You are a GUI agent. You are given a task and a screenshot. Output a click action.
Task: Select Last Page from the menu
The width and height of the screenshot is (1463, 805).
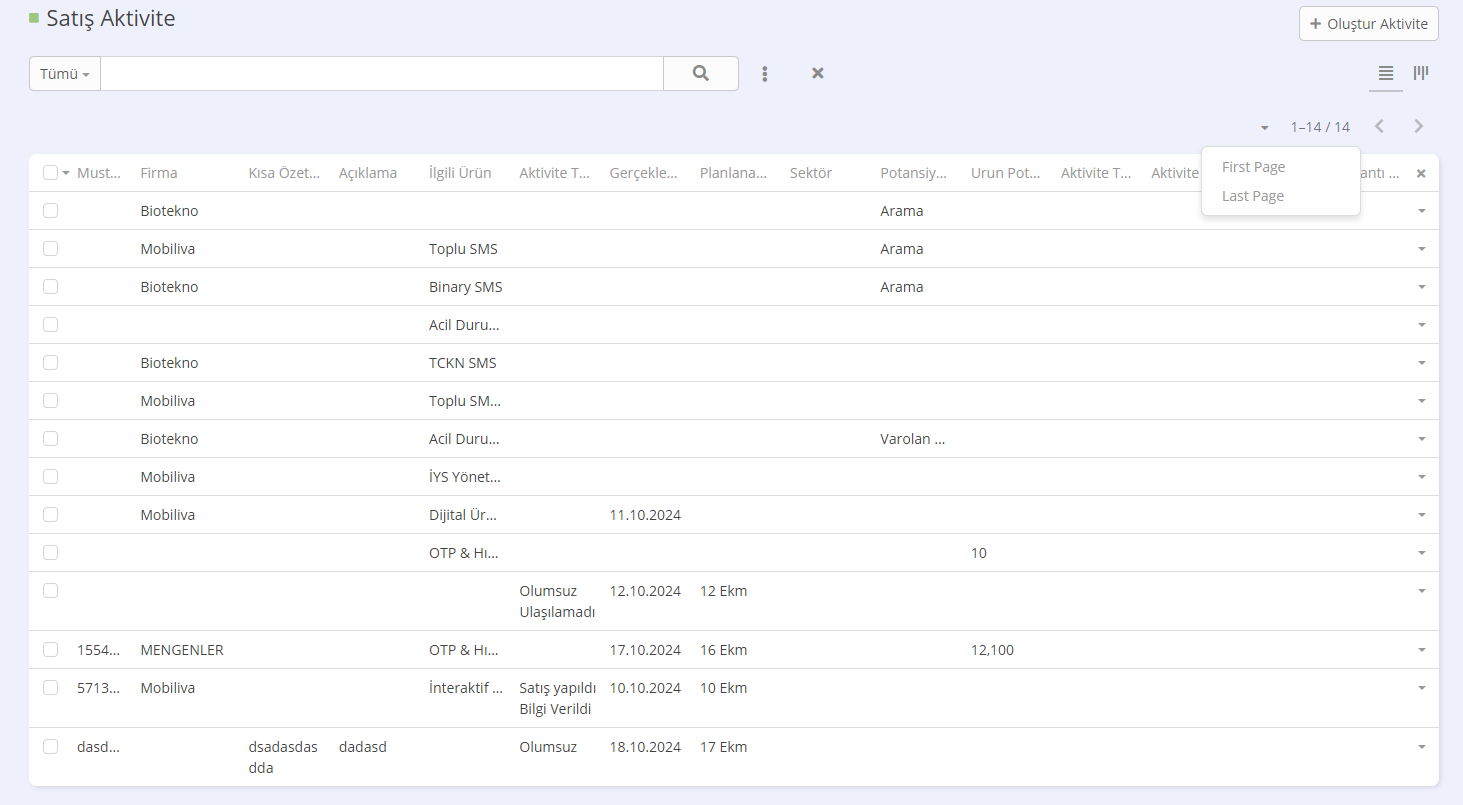1252,196
